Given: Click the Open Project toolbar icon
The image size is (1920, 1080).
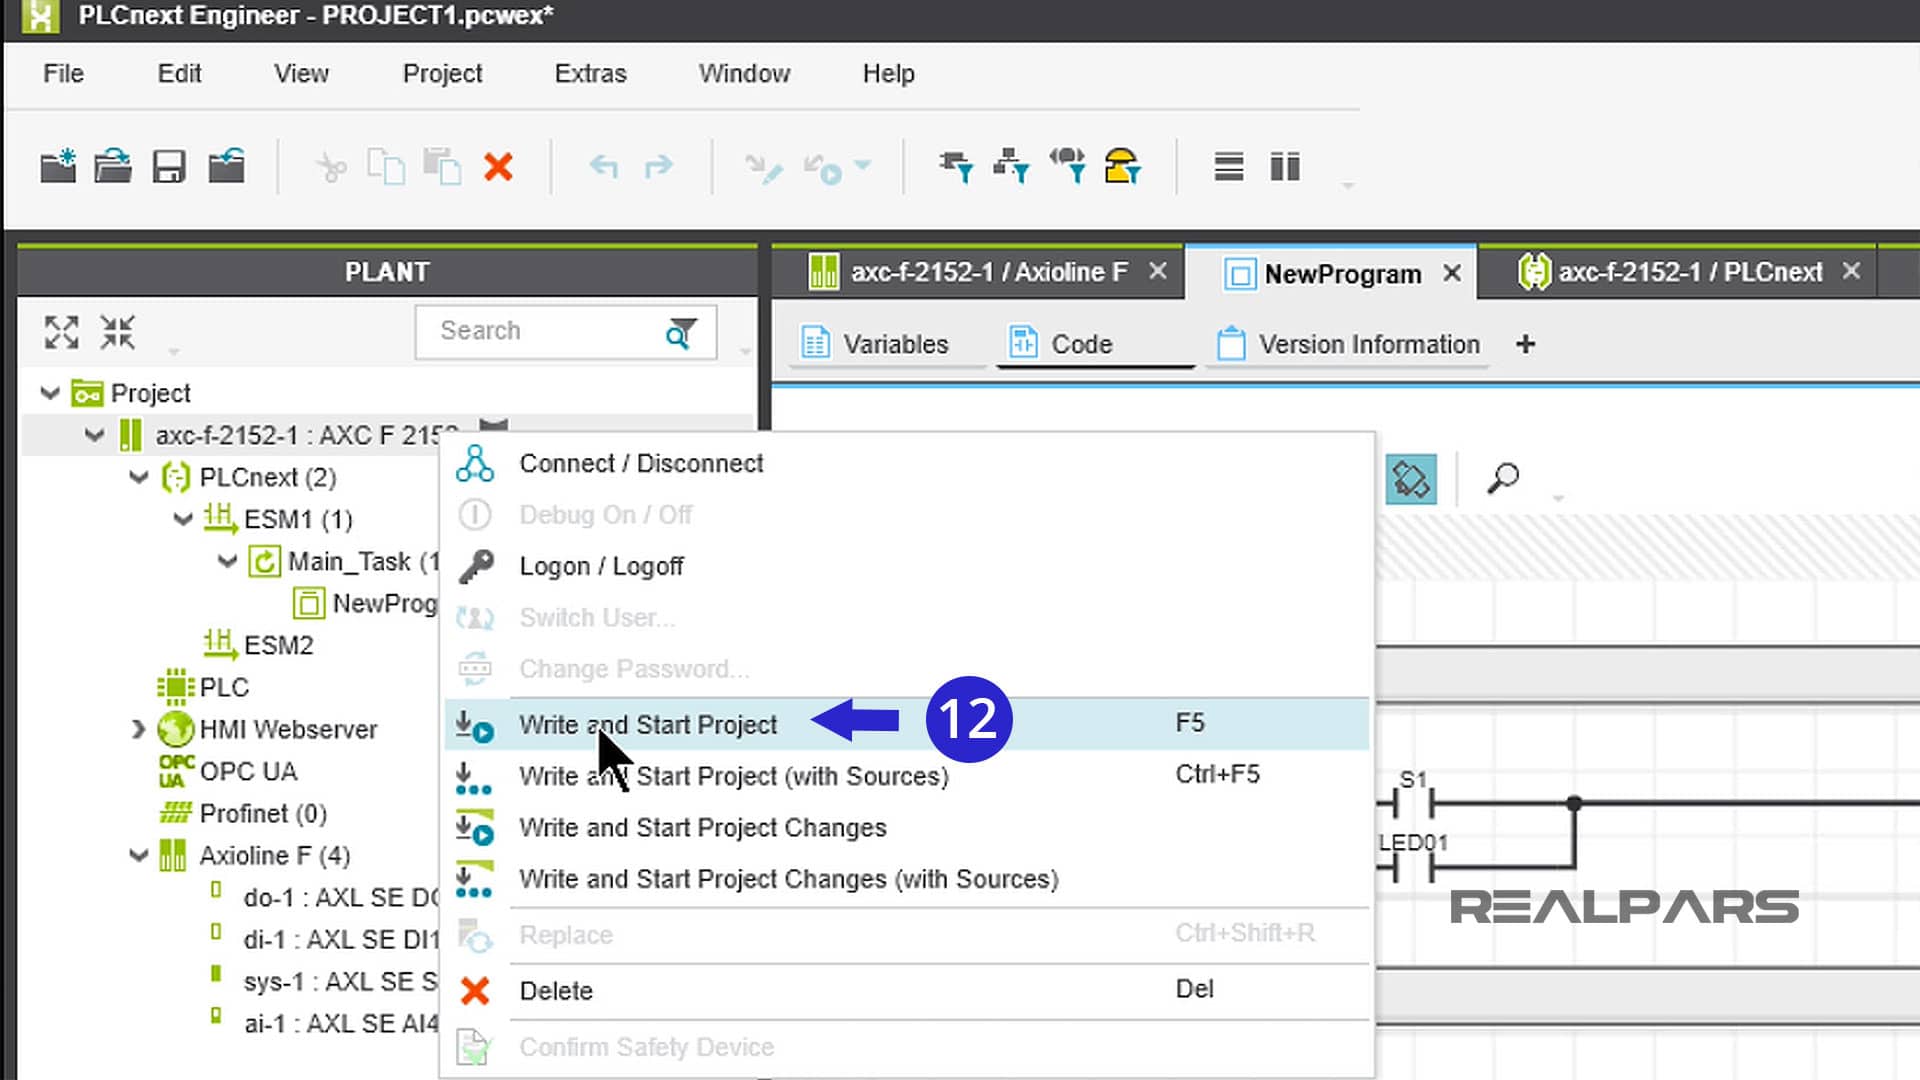Looking at the screenshot, I should [x=113, y=166].
